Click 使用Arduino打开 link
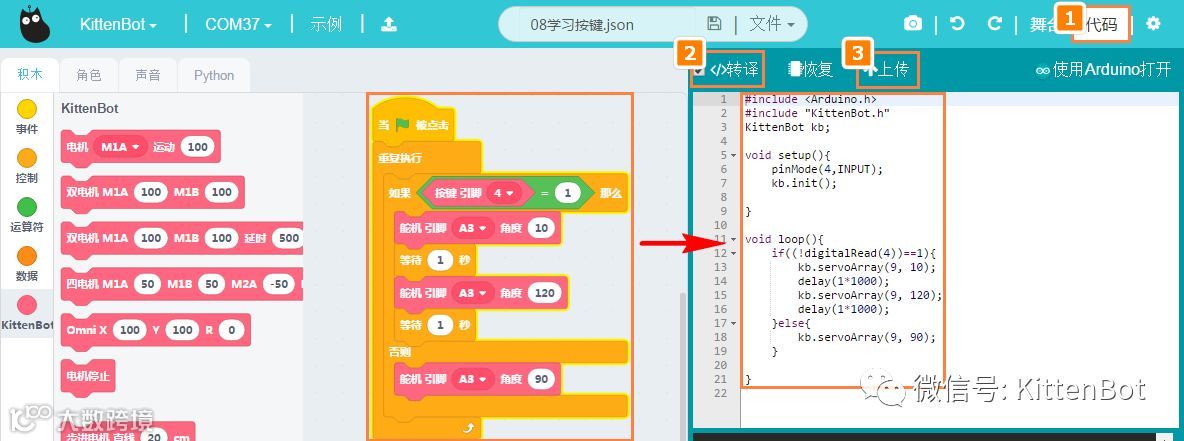Screen dimensions: 1184x441 pos(1103,70)
